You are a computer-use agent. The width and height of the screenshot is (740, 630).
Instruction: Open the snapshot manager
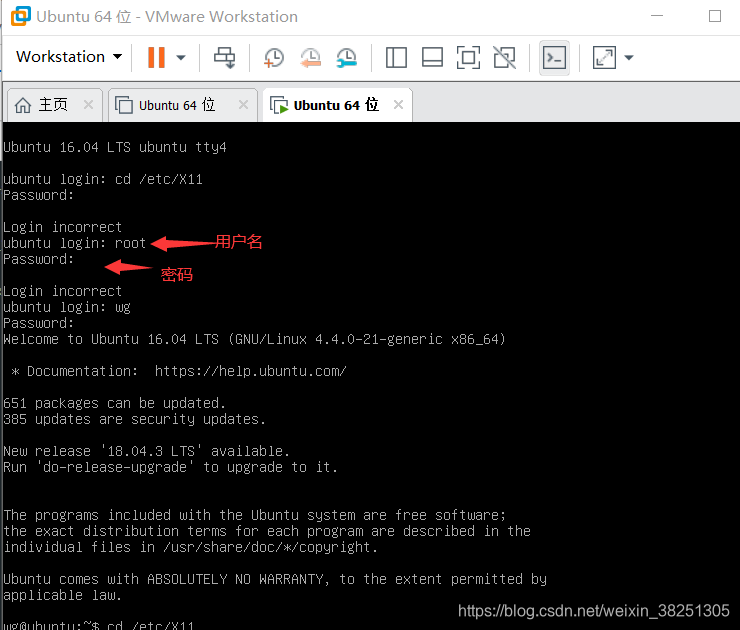pos(347,58)
